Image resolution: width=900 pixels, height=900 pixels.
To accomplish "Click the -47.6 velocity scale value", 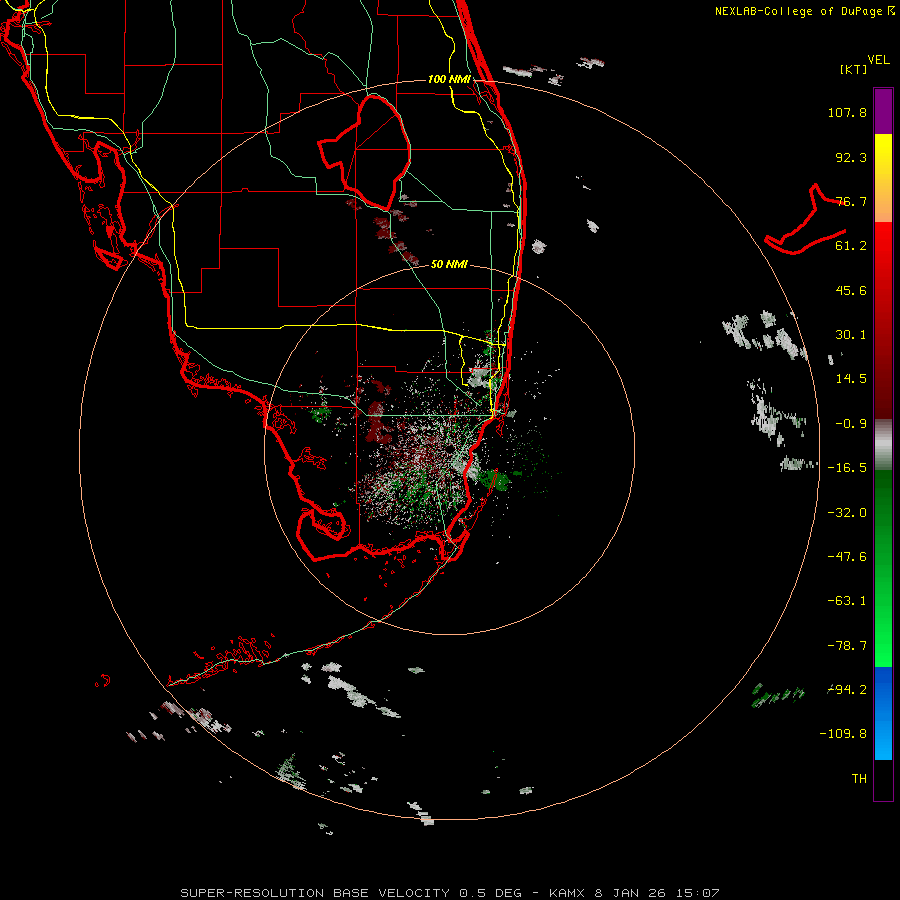I will click(847, 557).
